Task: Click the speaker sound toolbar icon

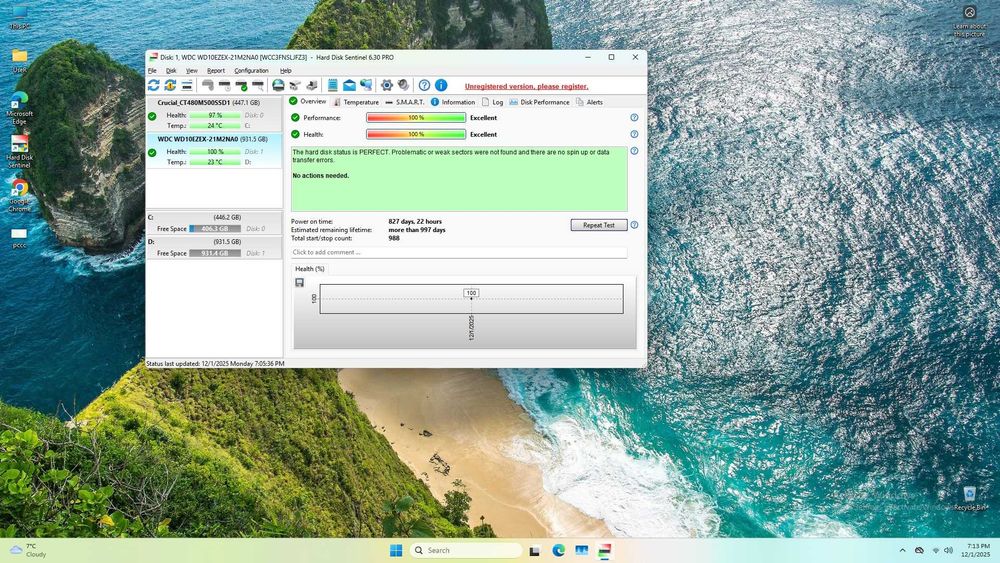Action: point(403,85)
